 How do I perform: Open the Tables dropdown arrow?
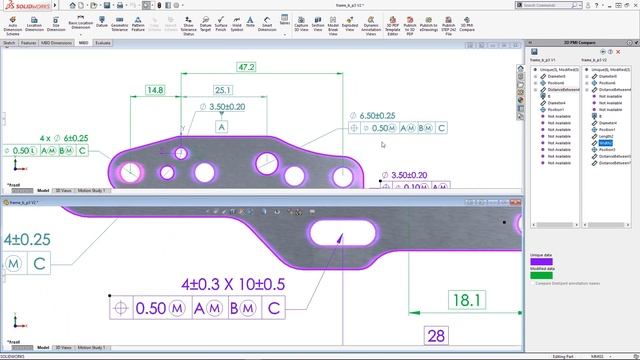click(x=284, y=35)
